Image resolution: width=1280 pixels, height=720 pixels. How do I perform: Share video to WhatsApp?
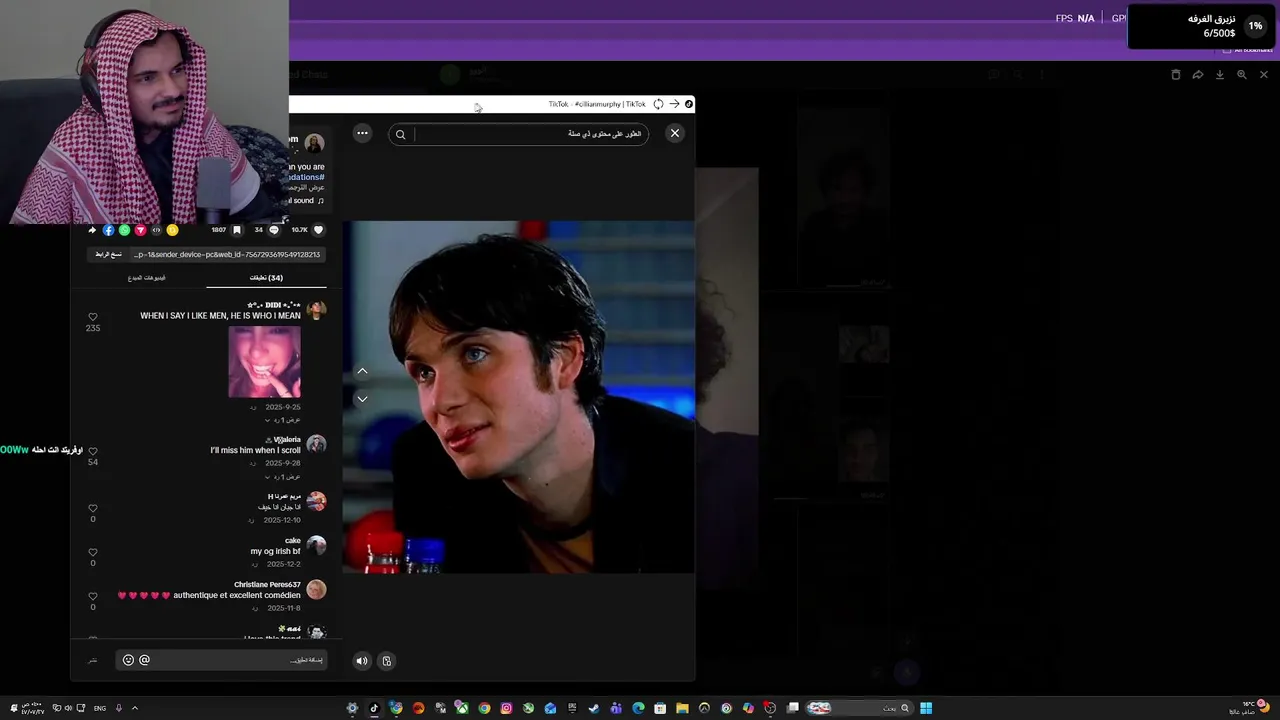[x=124, y=230]
